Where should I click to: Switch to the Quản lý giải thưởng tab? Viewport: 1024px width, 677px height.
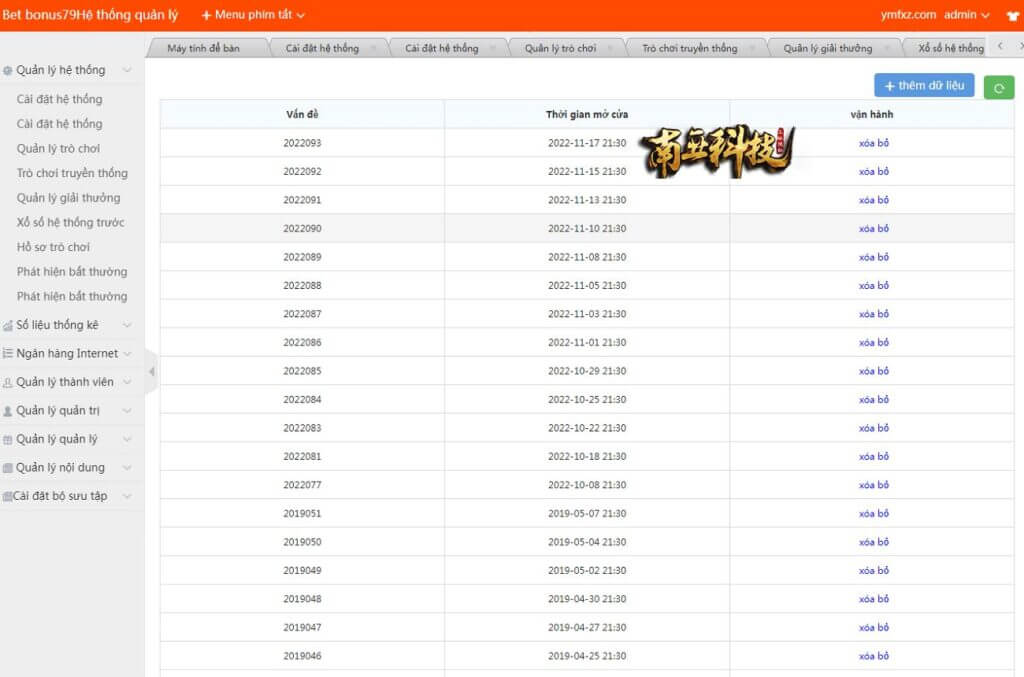[x=827, y=48]
